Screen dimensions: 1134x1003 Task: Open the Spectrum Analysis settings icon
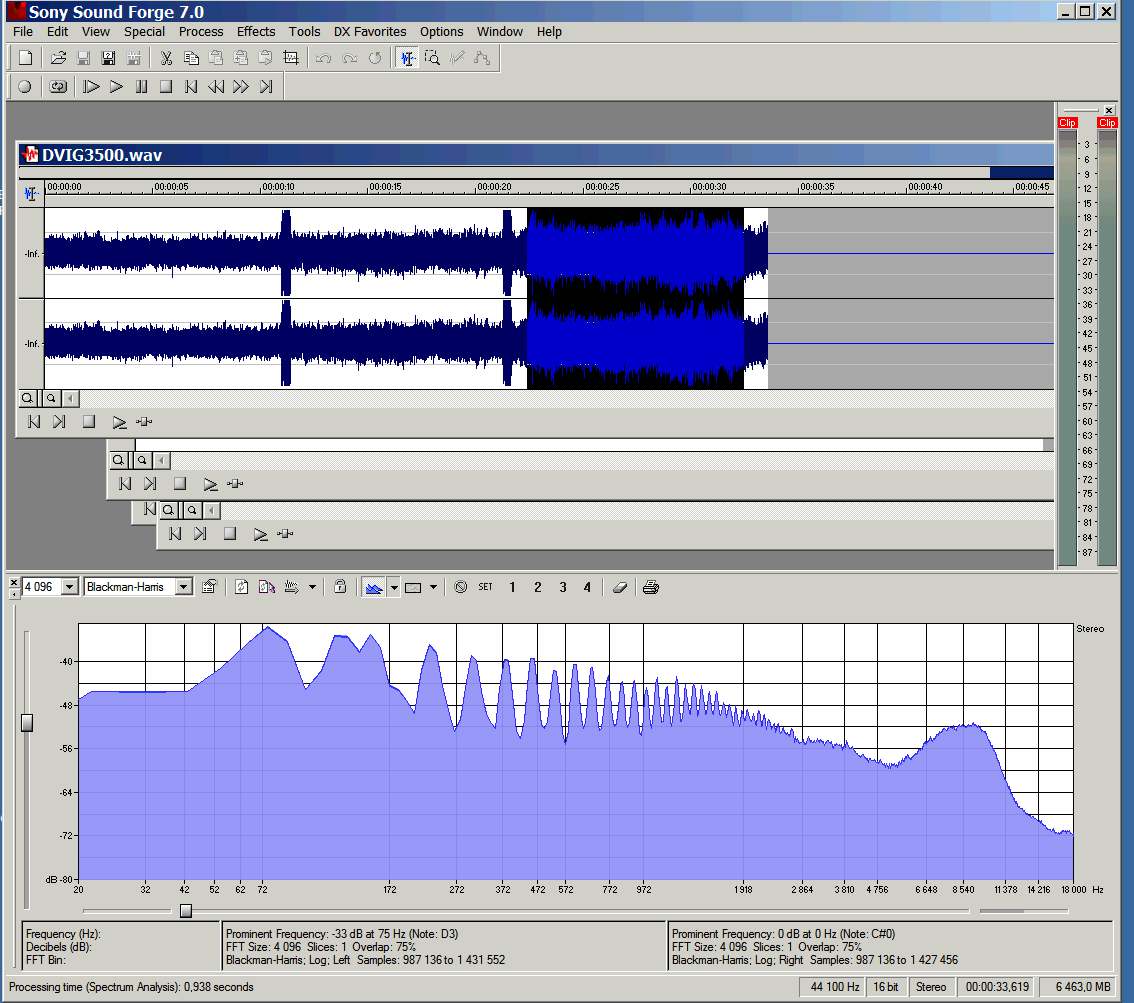(209, 587)
